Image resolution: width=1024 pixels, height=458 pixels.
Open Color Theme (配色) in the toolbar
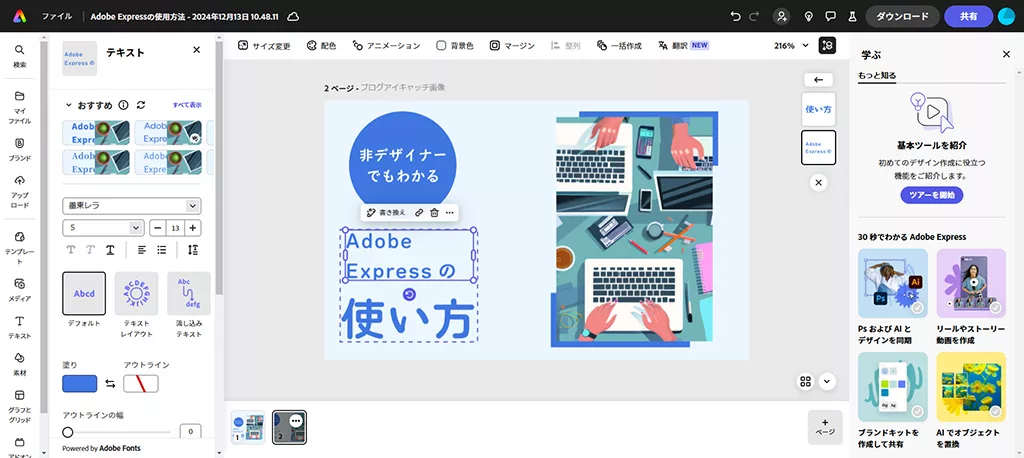321,46
